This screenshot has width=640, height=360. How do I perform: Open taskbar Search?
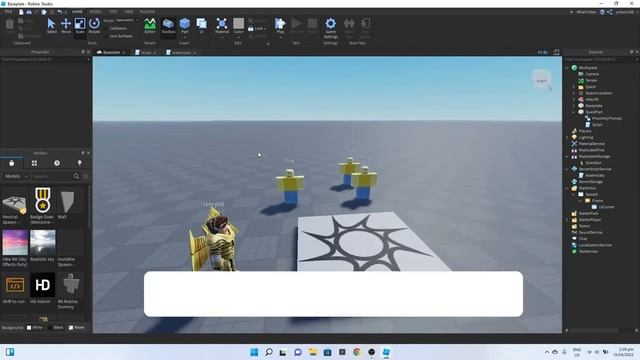[269, 352]
